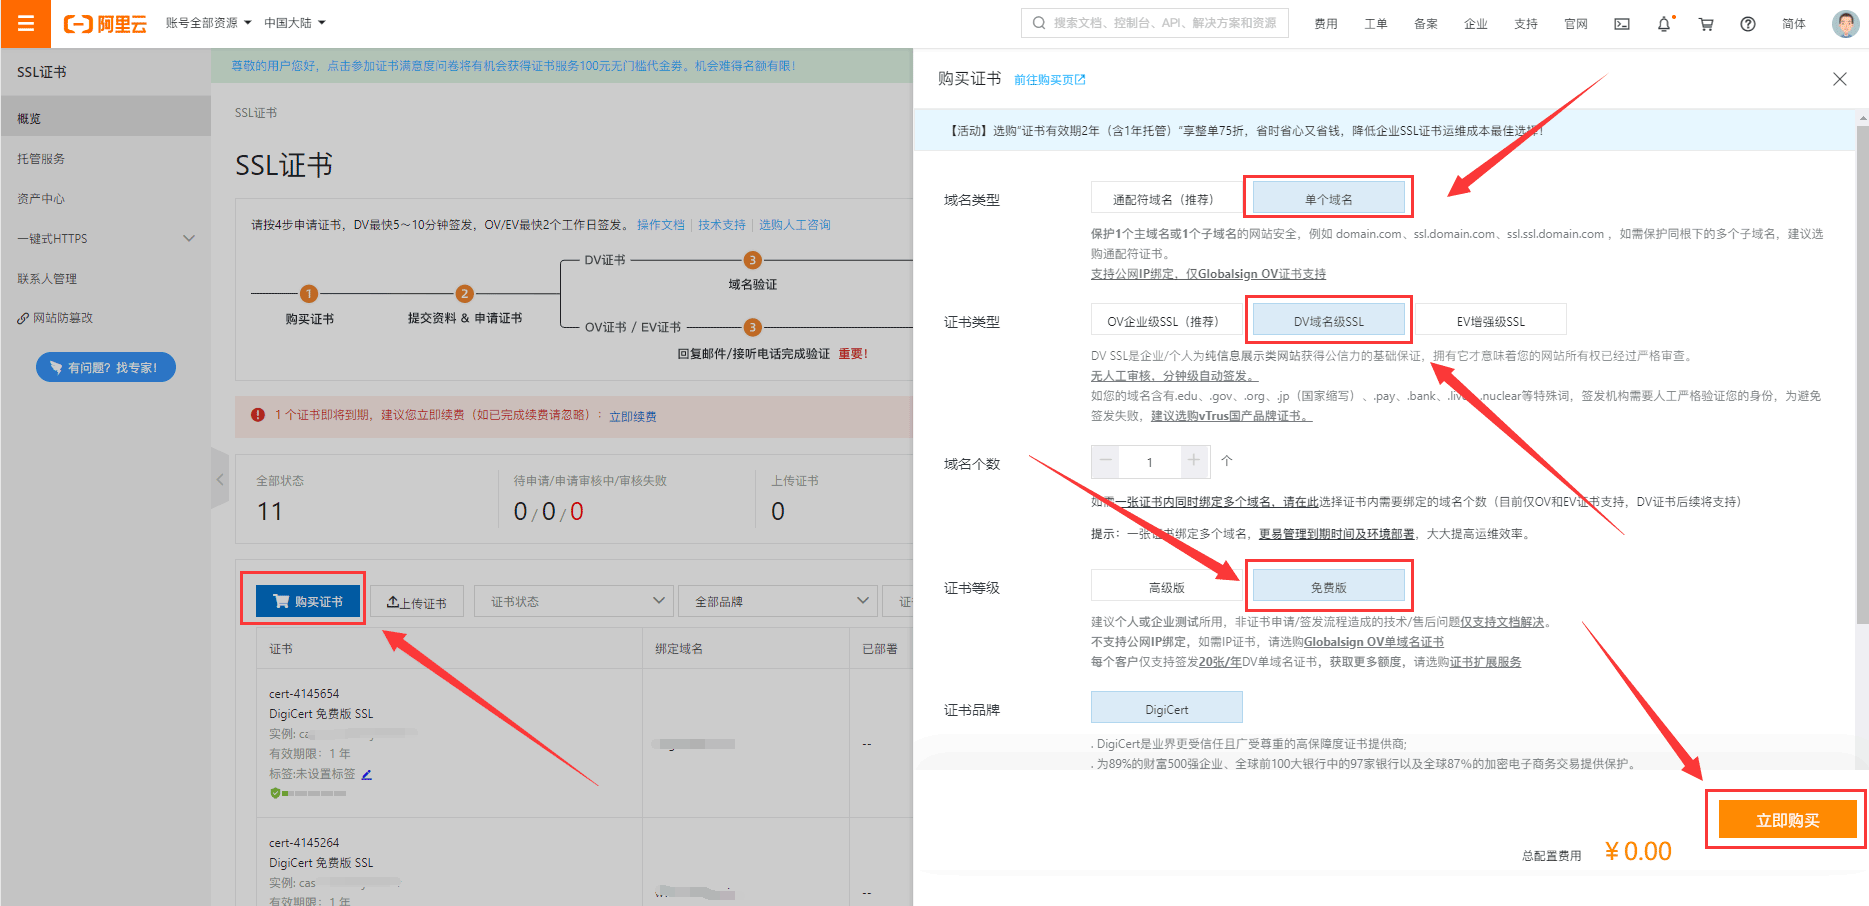Open 操作文档 link
Viewport: 1869px width, 906px height.
(x=661, y=225)
